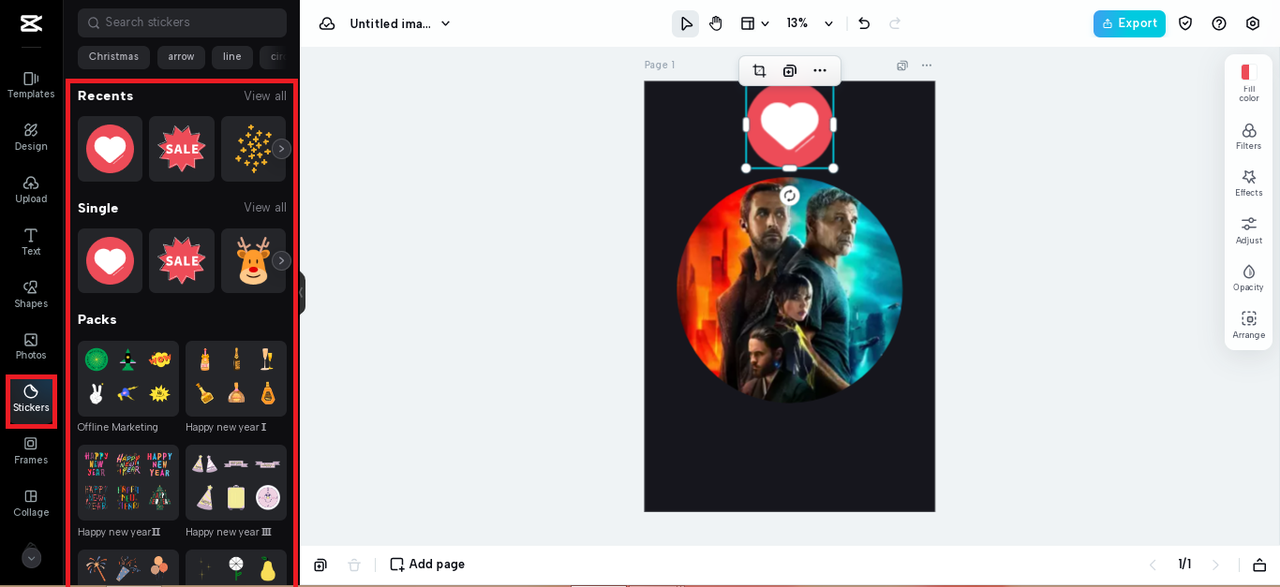Click the cloud save icon
The width and height of the screenshot is (1280, 587).
(327, 23)
